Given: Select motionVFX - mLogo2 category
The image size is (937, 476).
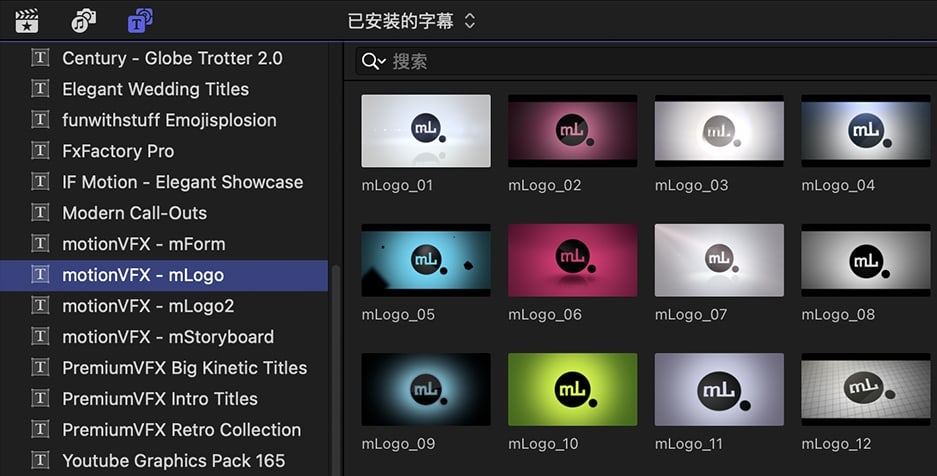Looking at the screenshot, I should pos(164,306).
